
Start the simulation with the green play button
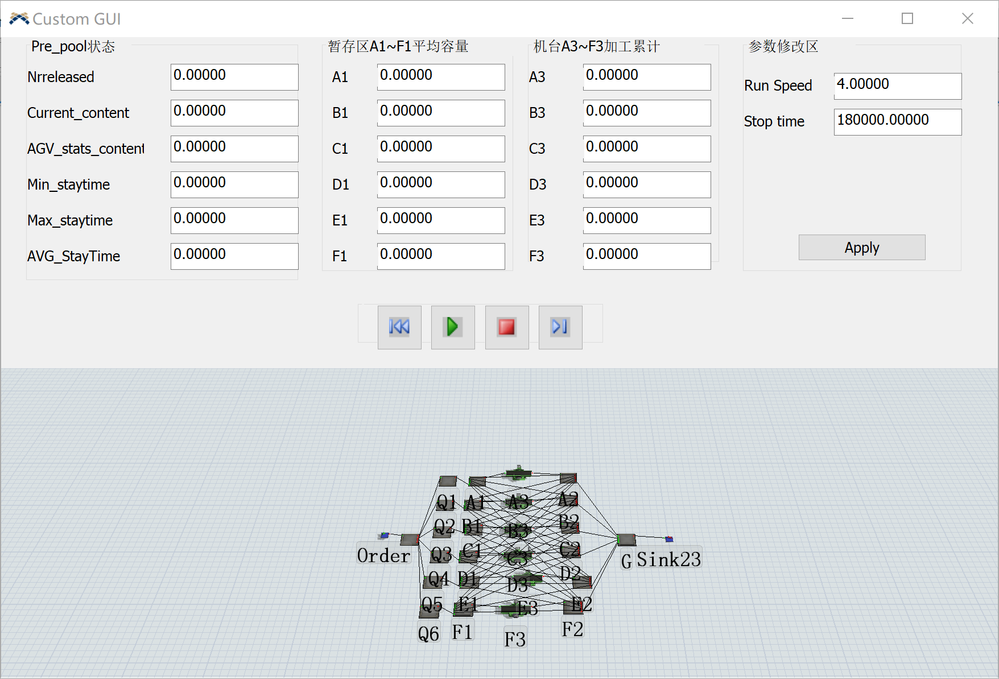point(453,327)
